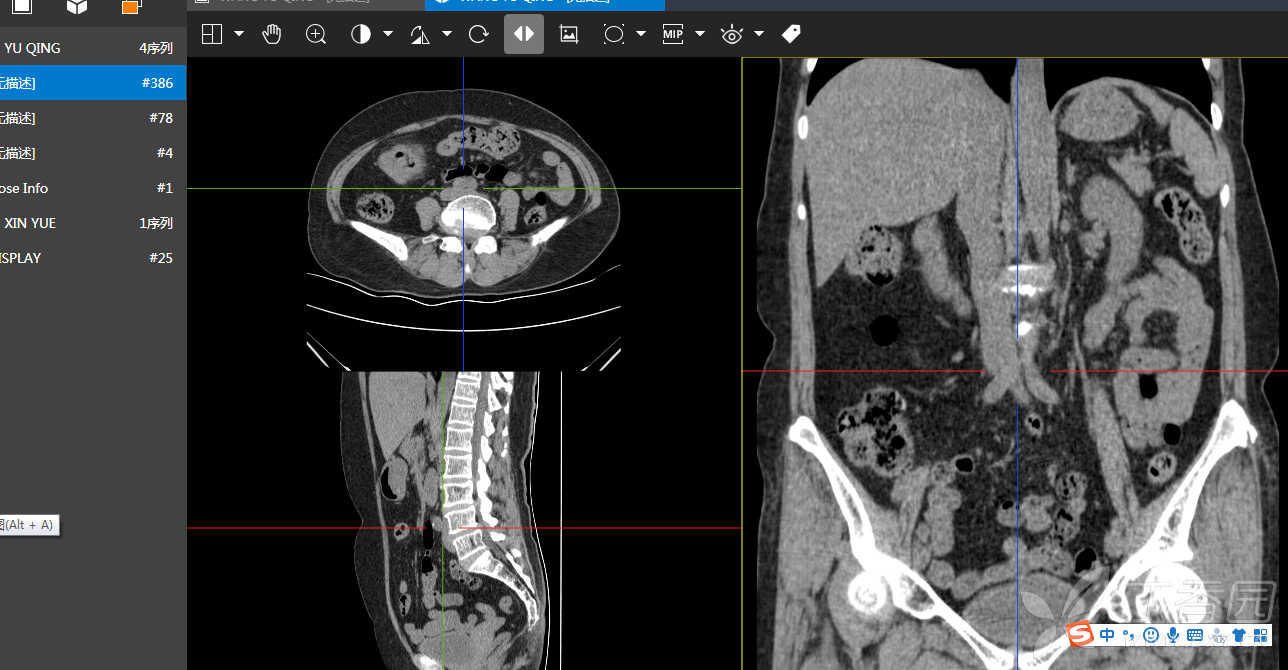Select the DISPLAY series #25
Image resolution: width=1288 pixels, height=670 pixels.
point(92,258)
